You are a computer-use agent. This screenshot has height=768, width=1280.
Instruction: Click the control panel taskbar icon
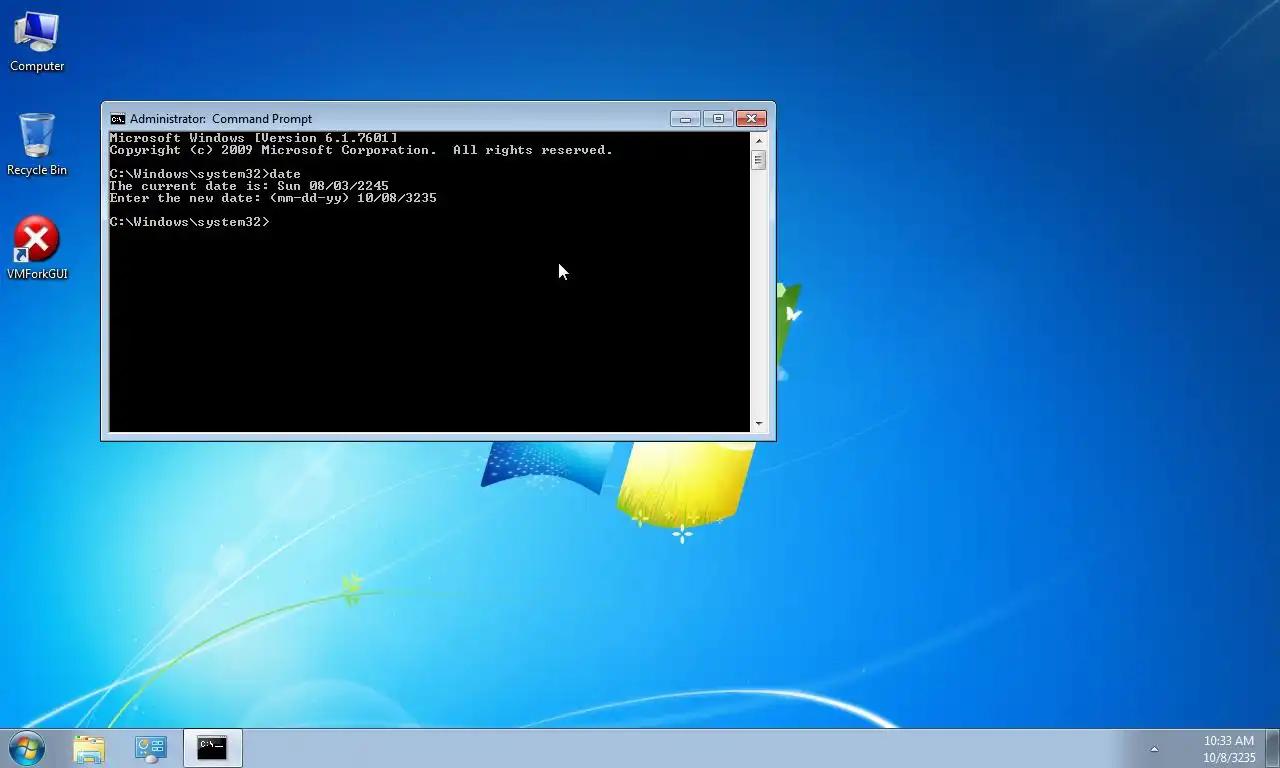tap(151, 748)
